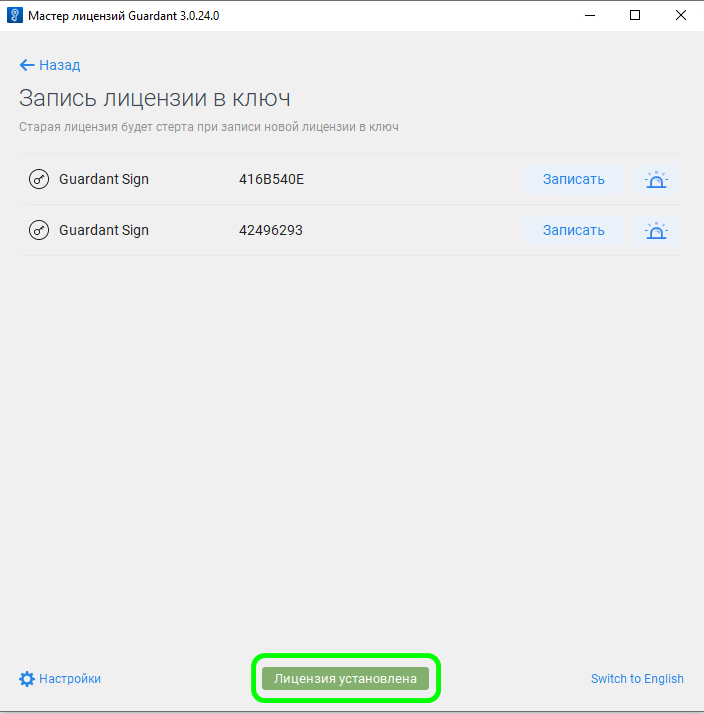Click key icon beside 42496293 row
The image size is (704, 714).
point(39,230)
